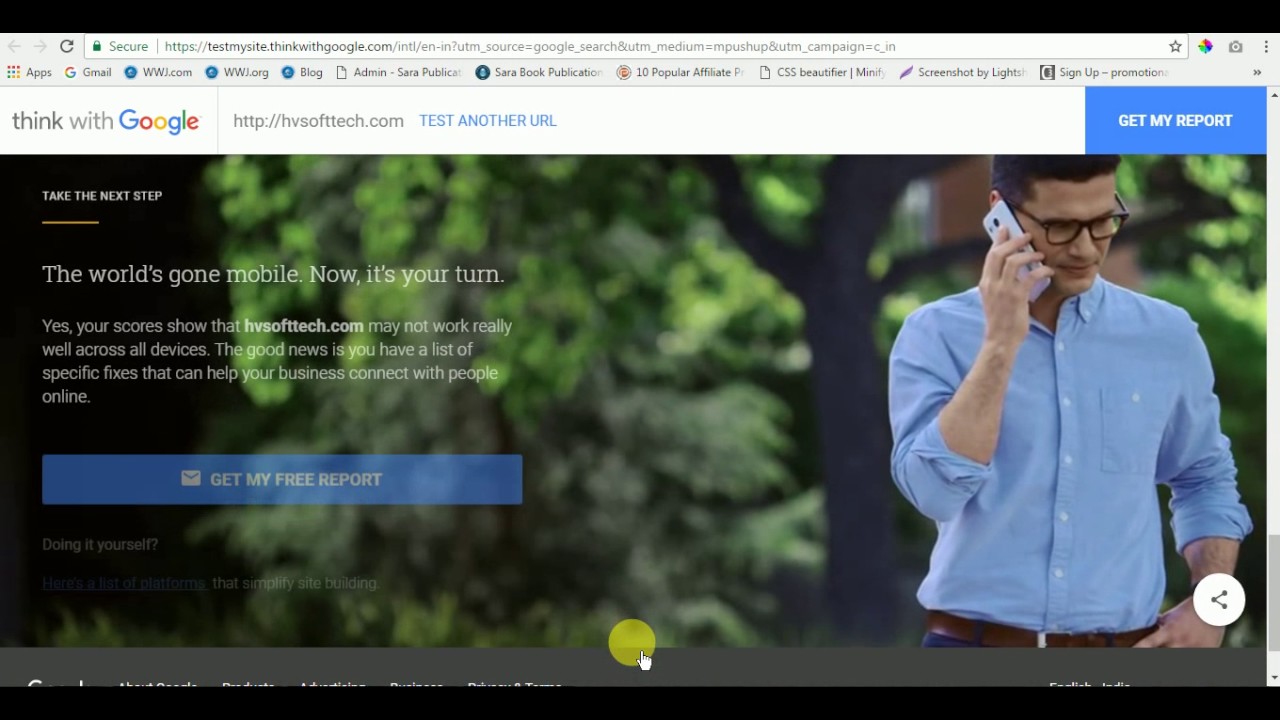Click the GET MY FREE REPORT button
The height and width of the screenshot is (720, 1280).
282,479
